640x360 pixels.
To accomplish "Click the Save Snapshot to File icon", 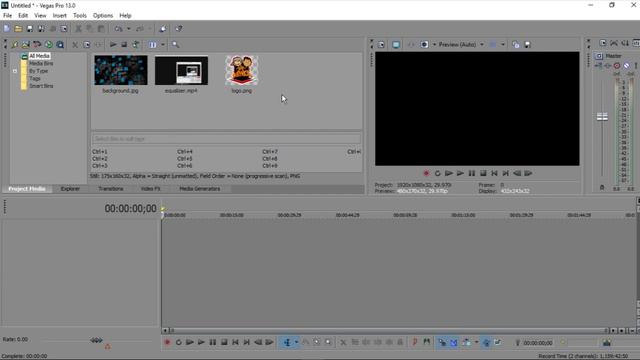I will pyautogui.click(x=527, y=44).
